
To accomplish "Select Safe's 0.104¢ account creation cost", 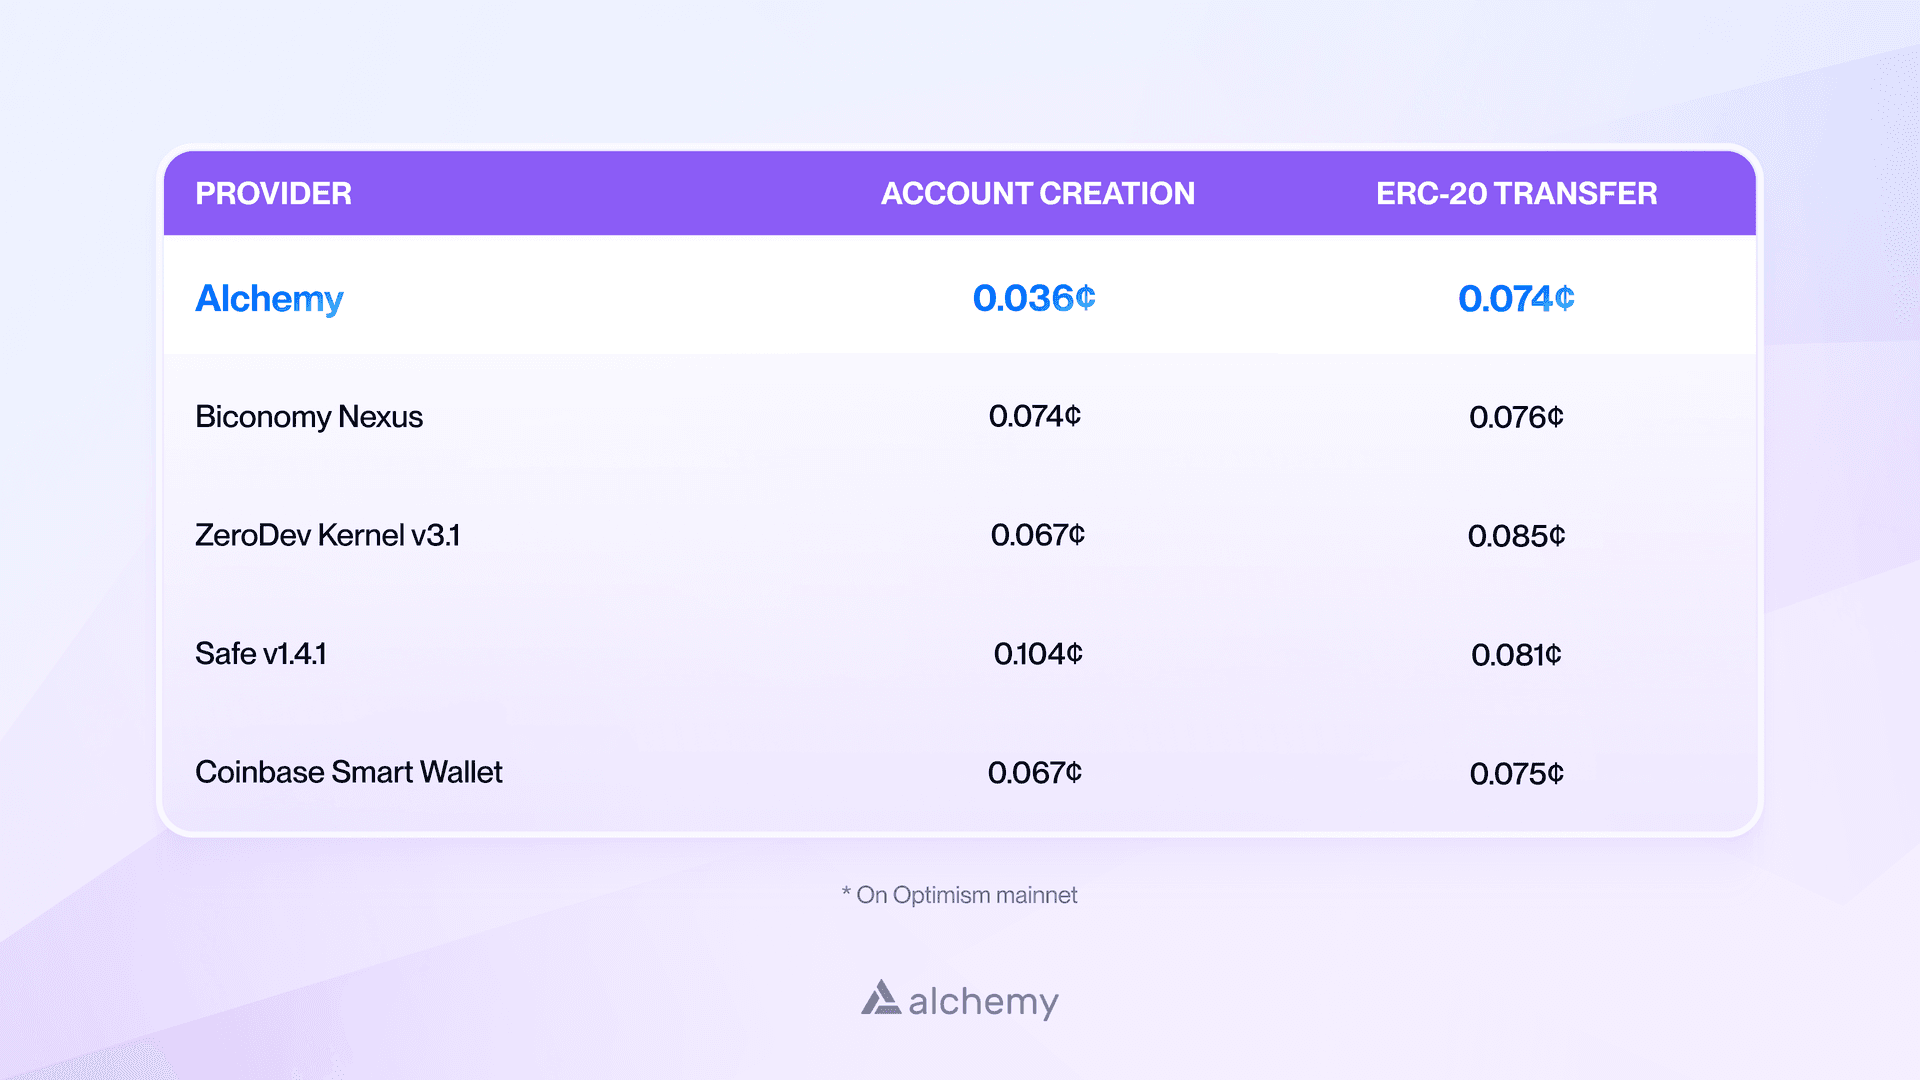I will [x=1038, y=654].
